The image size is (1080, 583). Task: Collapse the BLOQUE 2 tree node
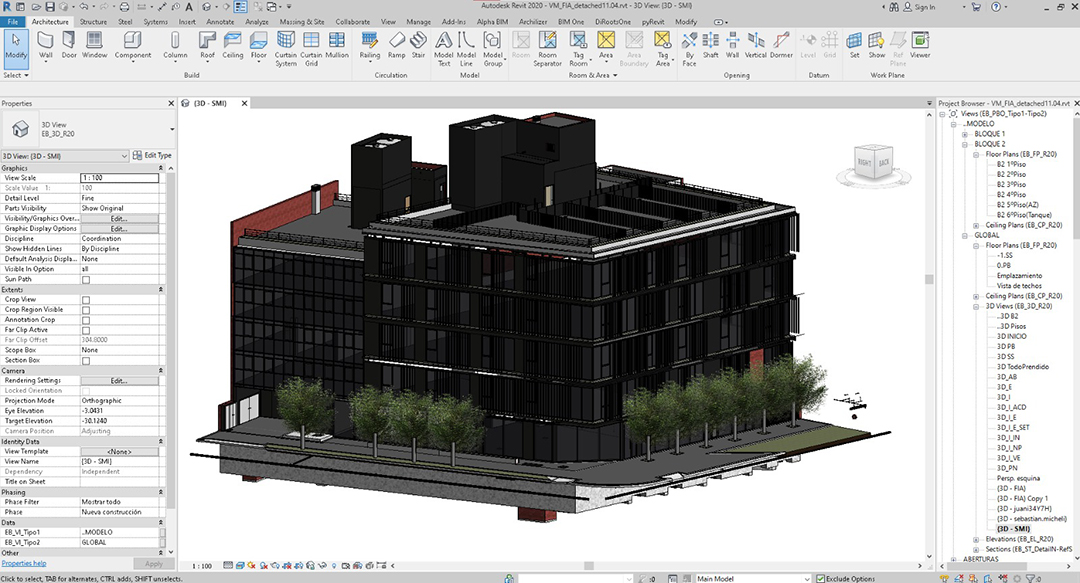coord(966,144)
